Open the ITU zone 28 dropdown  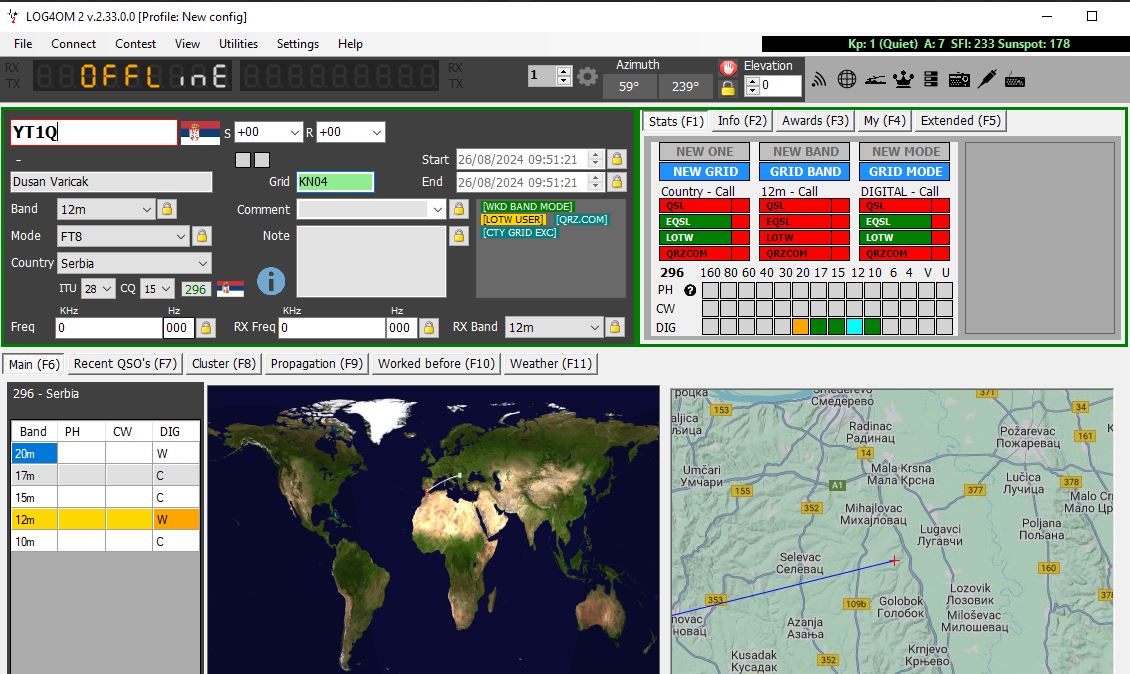point(107,289)
